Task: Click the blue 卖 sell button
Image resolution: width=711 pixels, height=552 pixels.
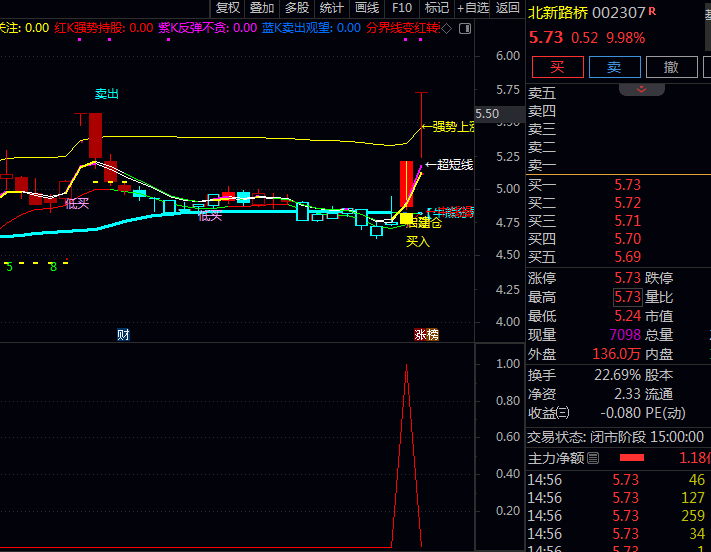Action: (614, 67)
